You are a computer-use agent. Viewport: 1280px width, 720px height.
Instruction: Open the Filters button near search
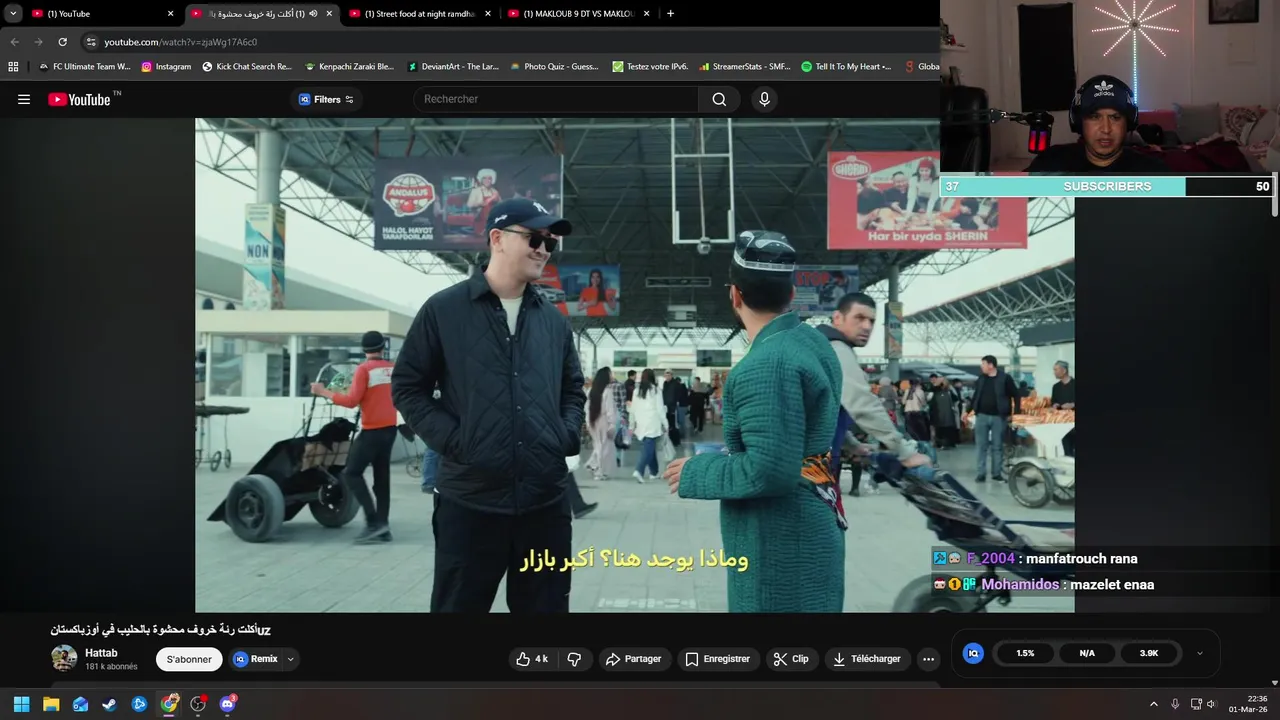326,99
